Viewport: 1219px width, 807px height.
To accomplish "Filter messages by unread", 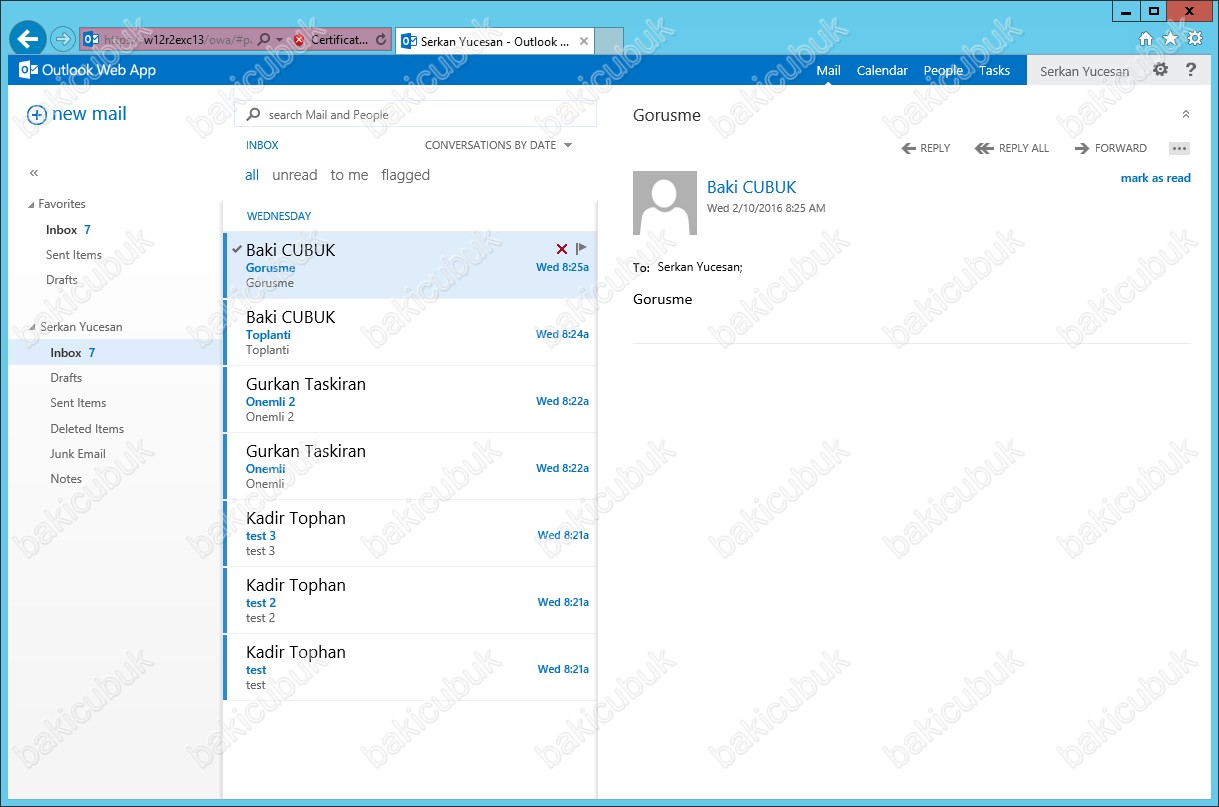I will (x=294, y=175).
